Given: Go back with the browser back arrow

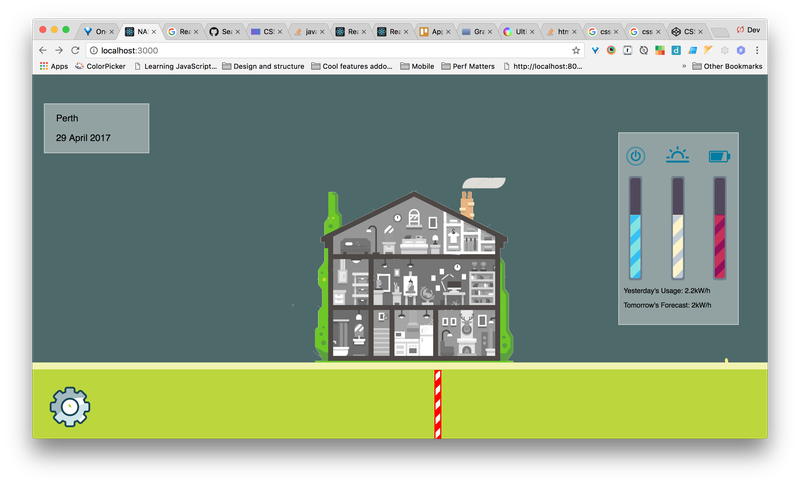Looking at the screenshot, I should coord(43,50).
